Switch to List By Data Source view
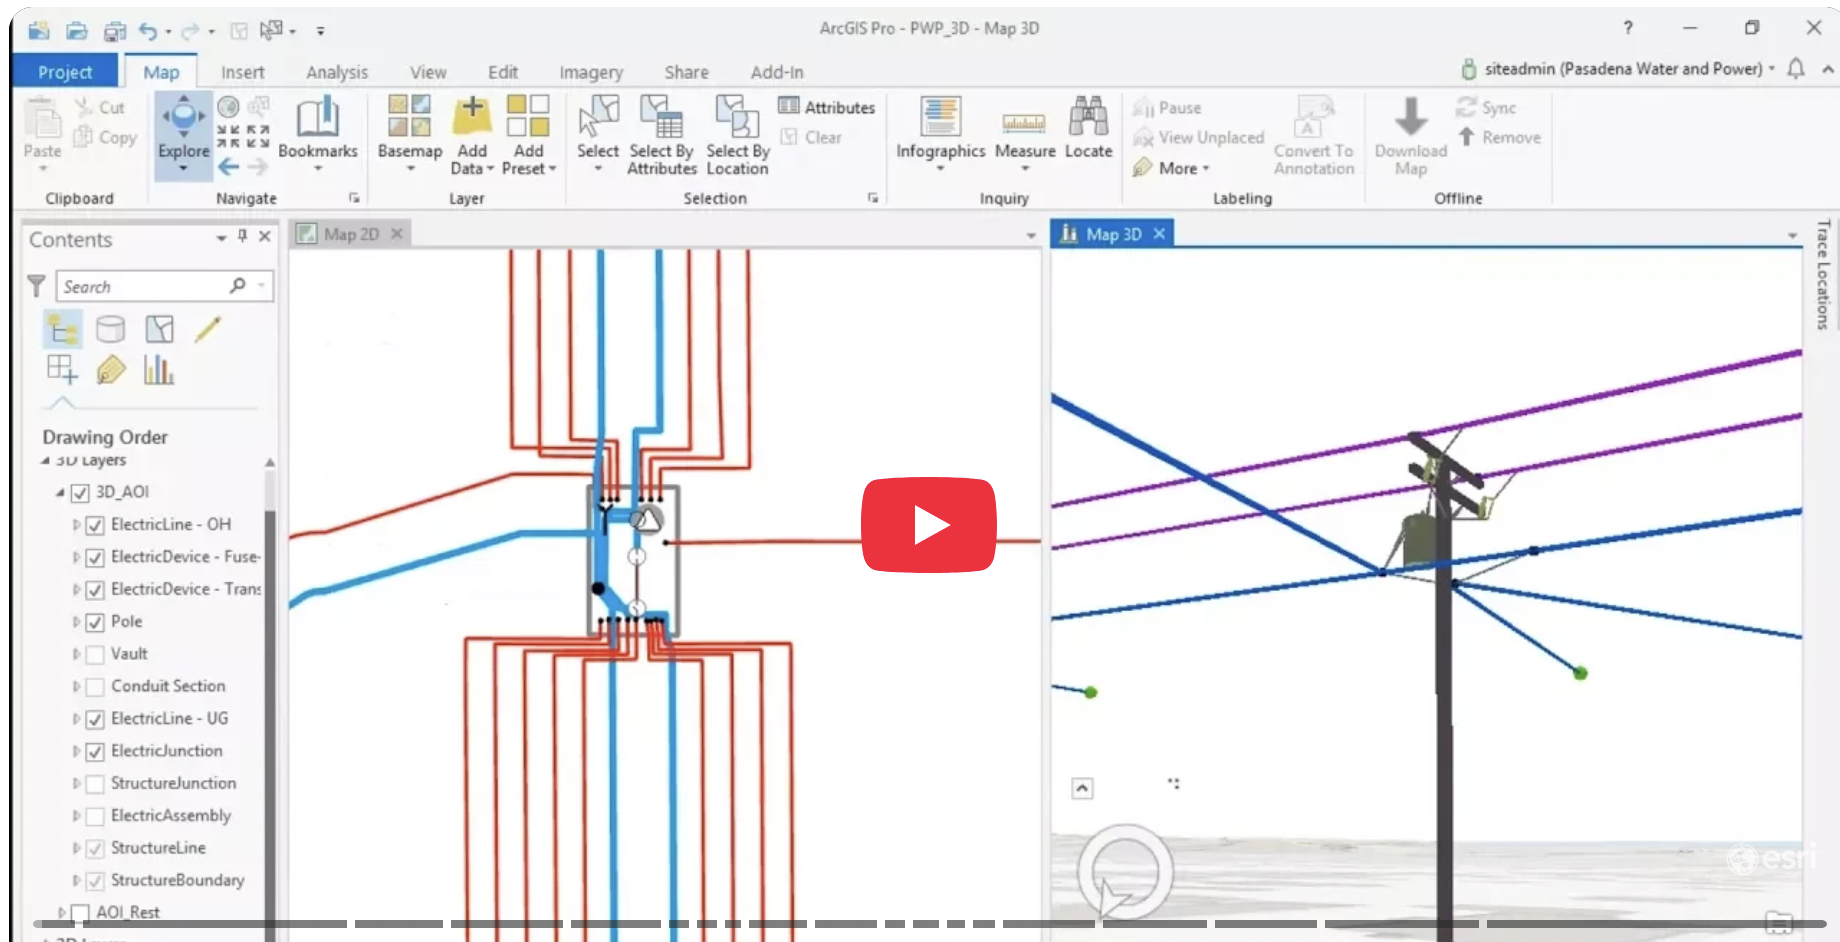 click(x=111, y=329)
